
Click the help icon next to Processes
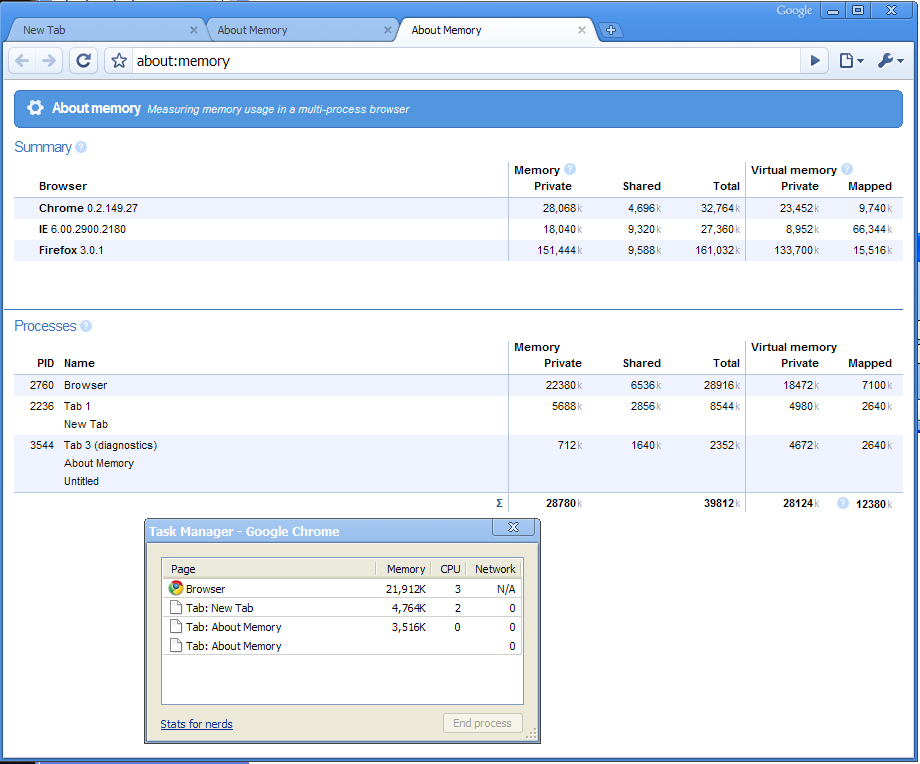coord(86,326)
